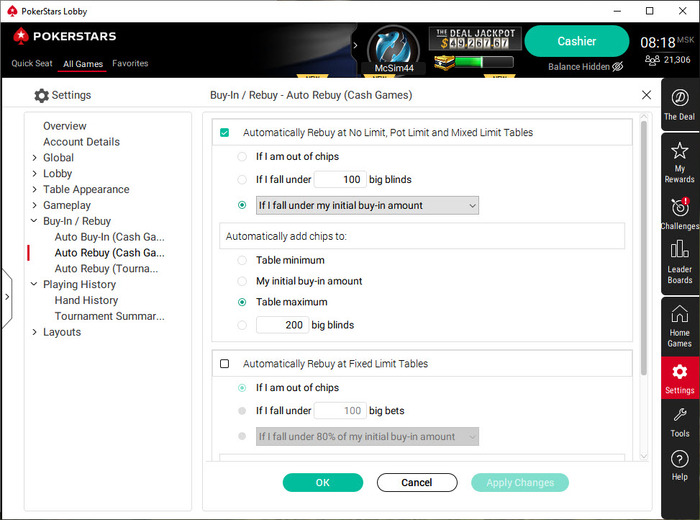Switch to All Games tab

[83, 64]
